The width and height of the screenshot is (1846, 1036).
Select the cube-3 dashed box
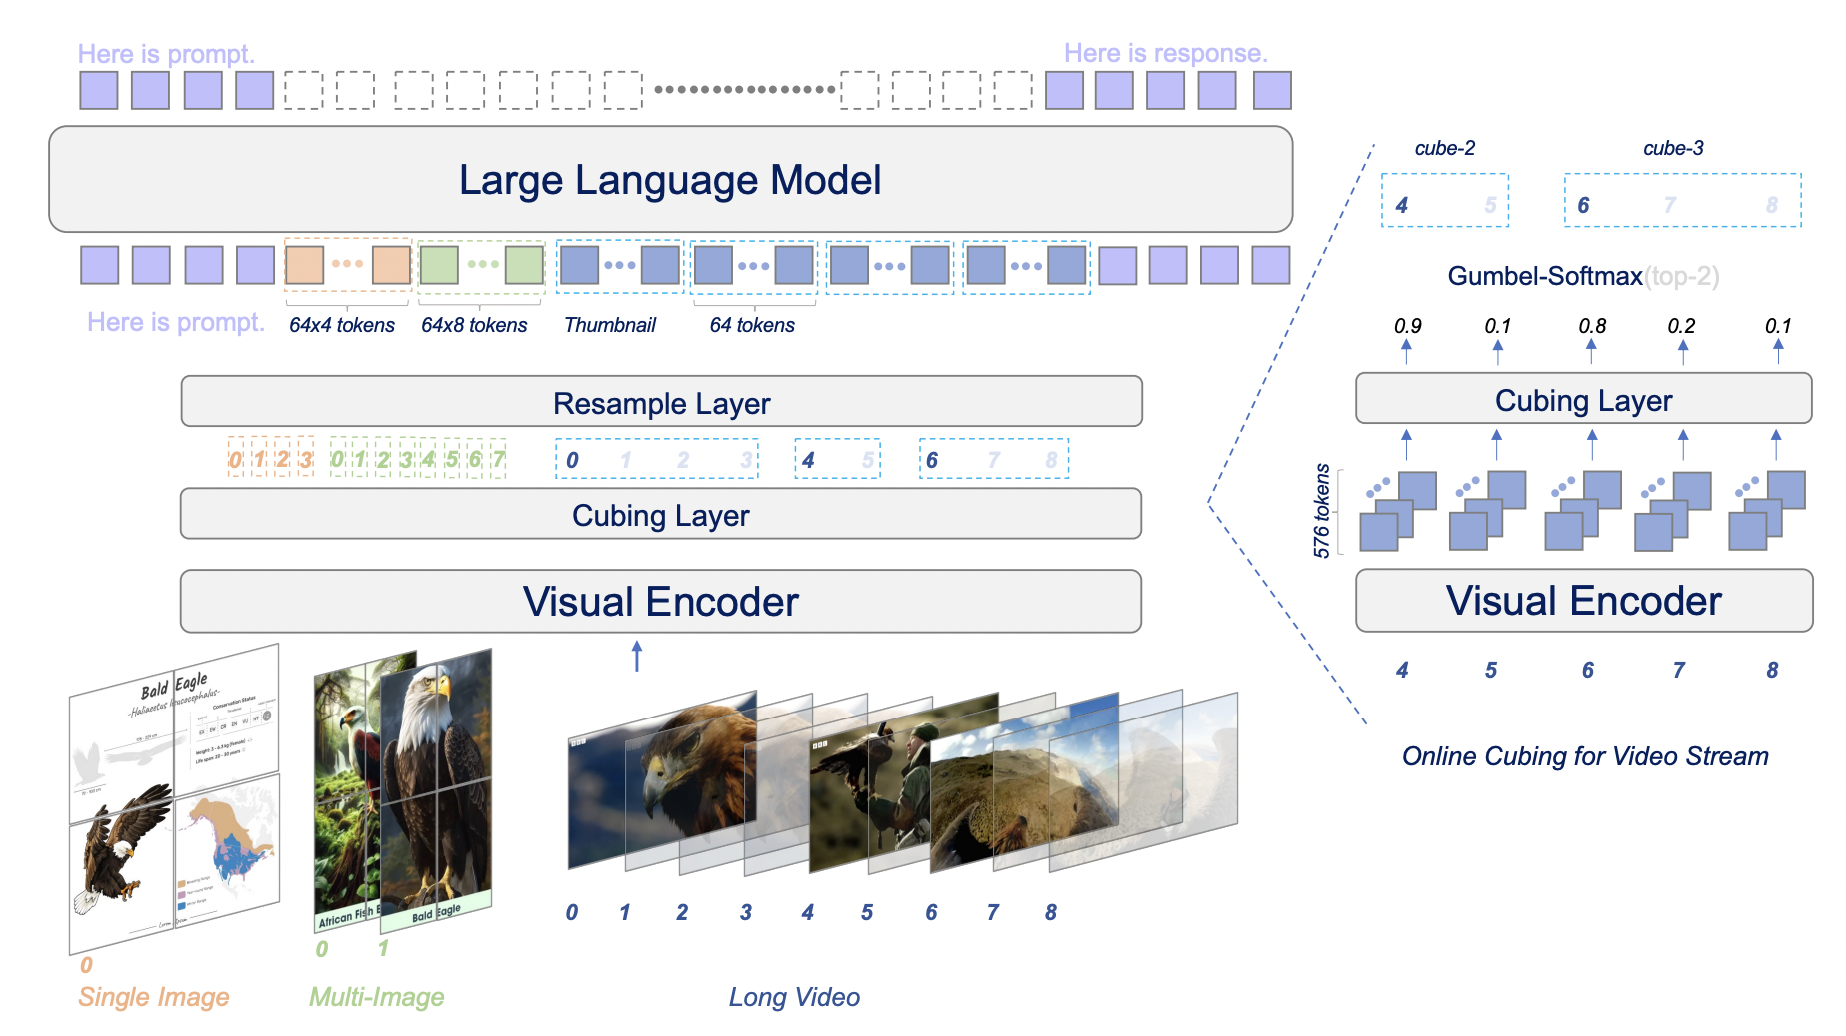pyautogui.click(x=1682, y=201)
